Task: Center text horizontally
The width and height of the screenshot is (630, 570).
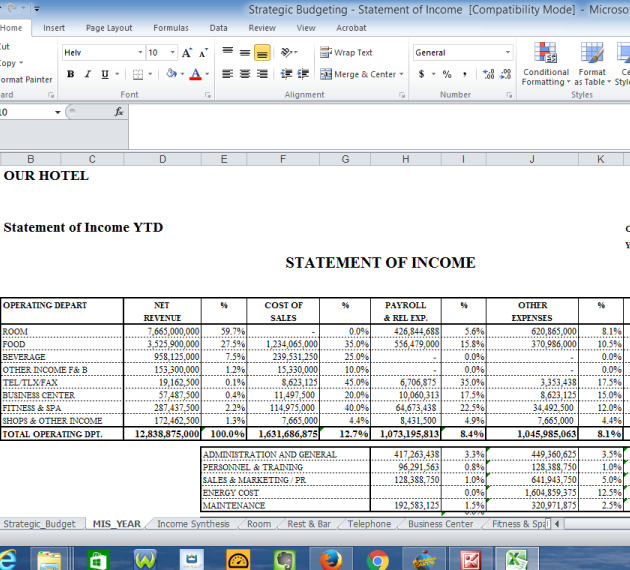Action: (245, 74)
